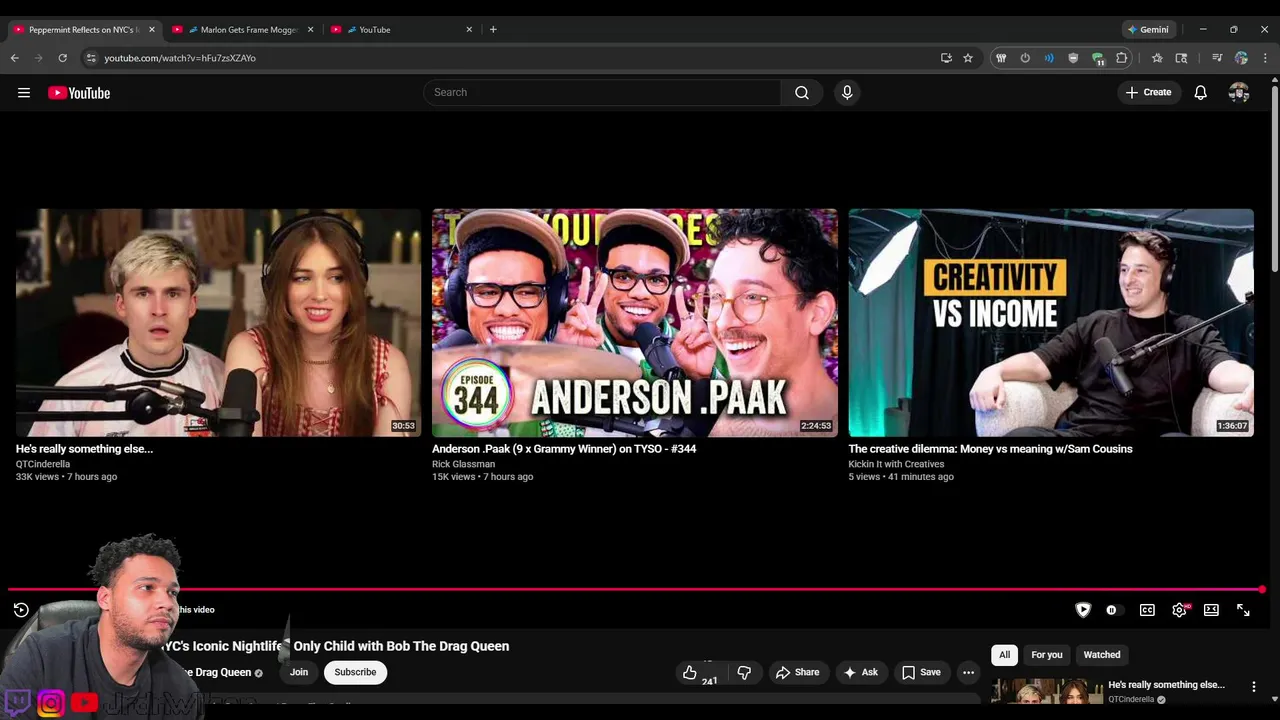Click the Ask button
Viewport: 1280px width, 720px height.
[861, 673]
